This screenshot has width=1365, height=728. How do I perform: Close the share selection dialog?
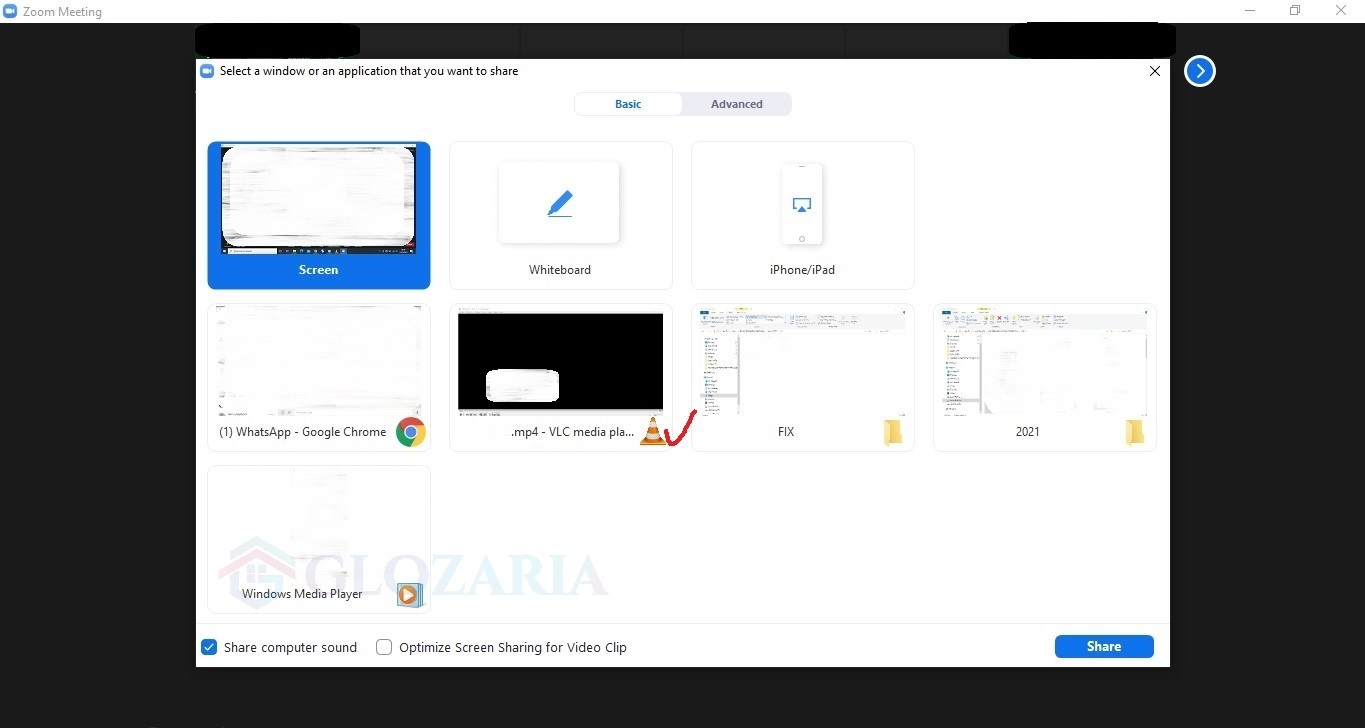click(x=1155, y=71)
